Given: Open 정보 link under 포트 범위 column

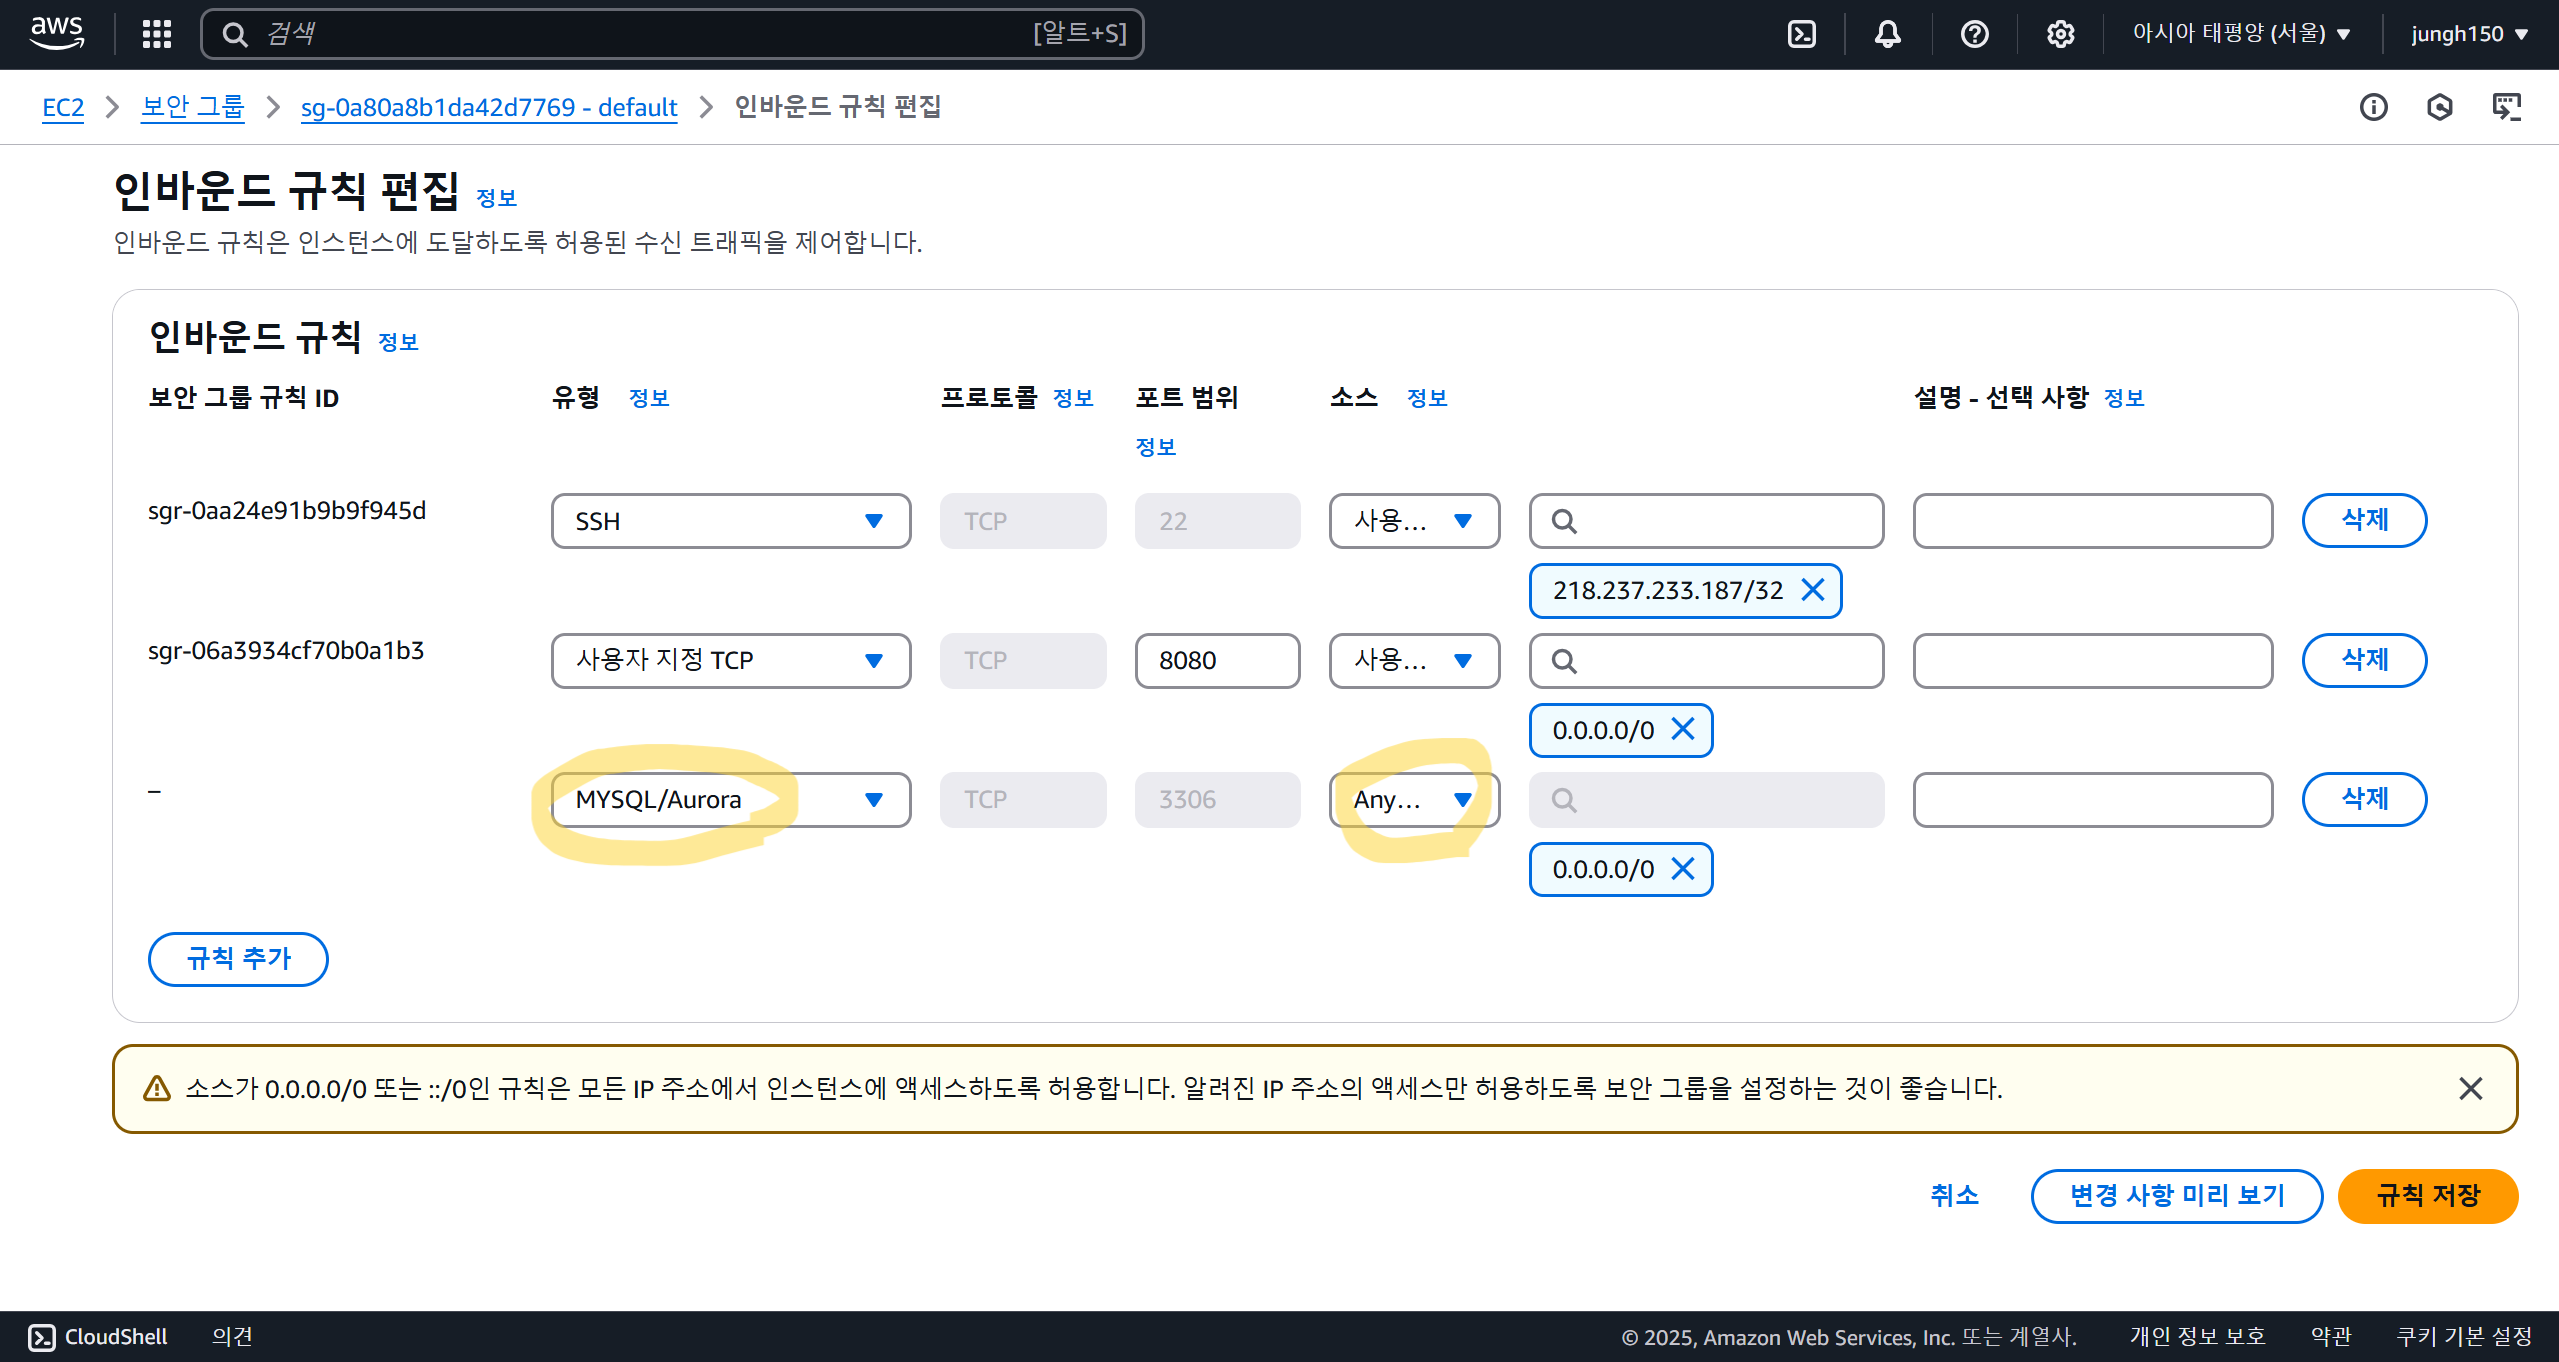Looking at the screenshot, I should pyautogui.click(x=1156, y=447).
